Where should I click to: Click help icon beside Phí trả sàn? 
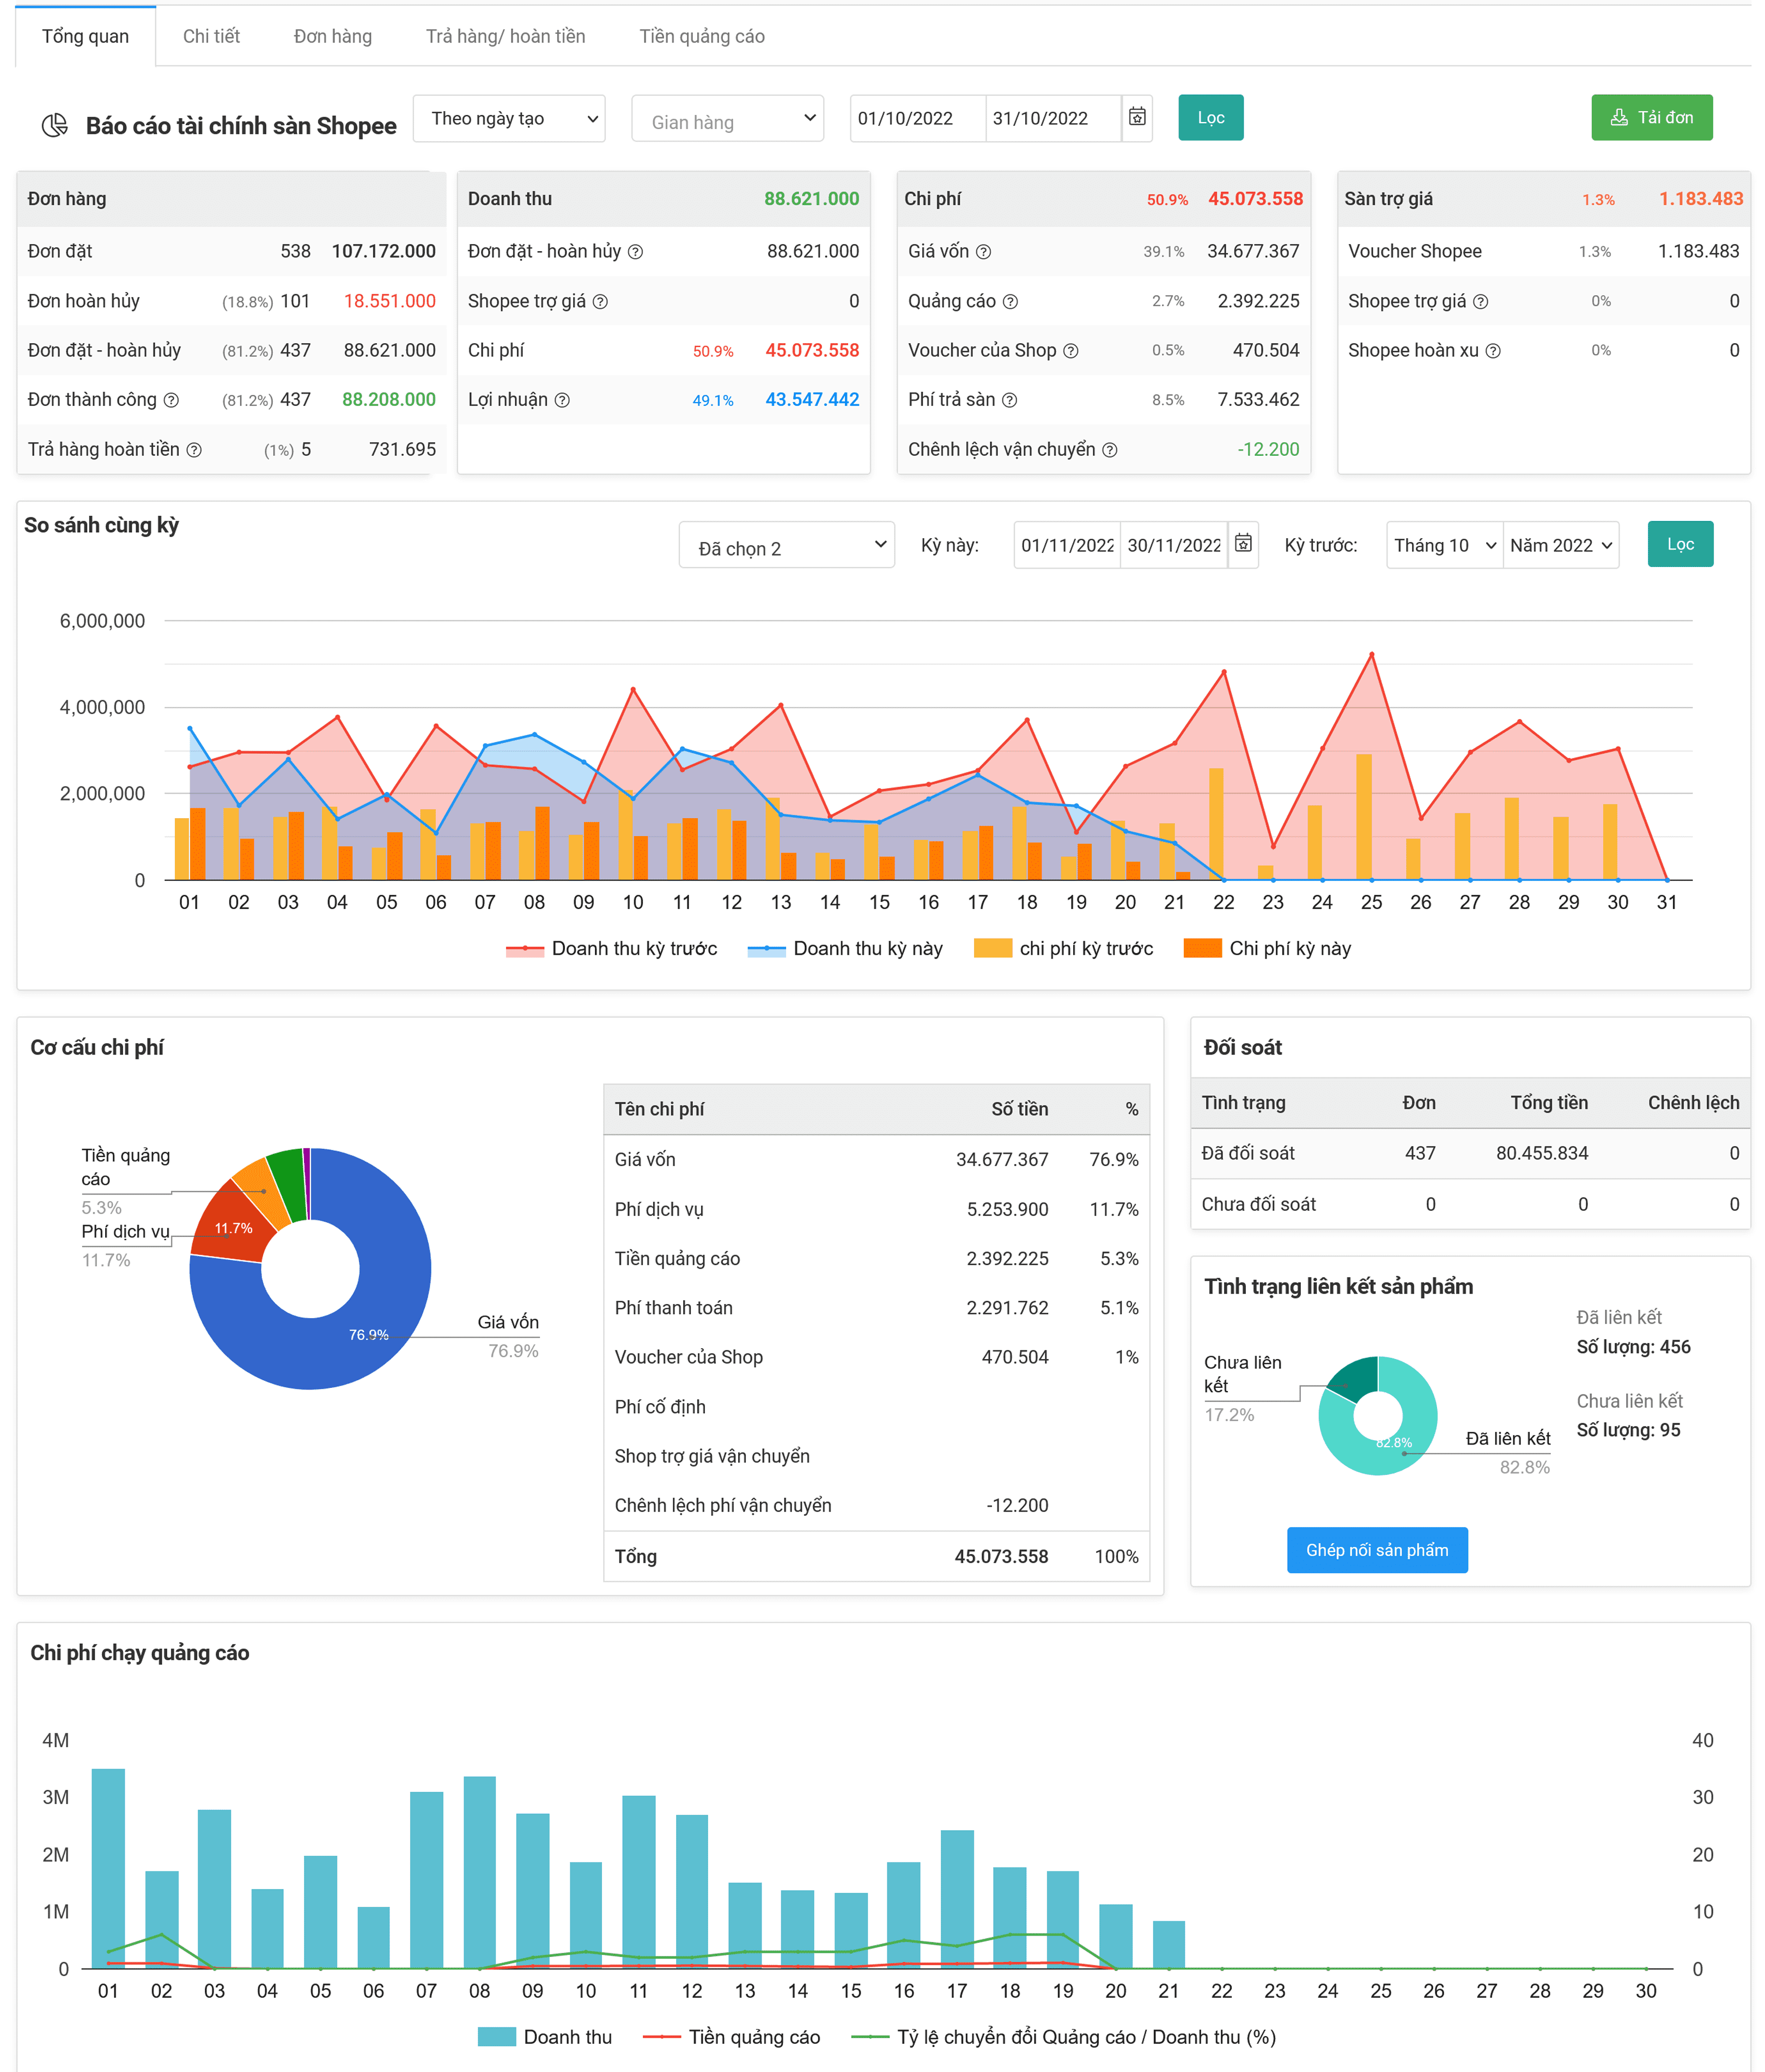coord(1009,400)
